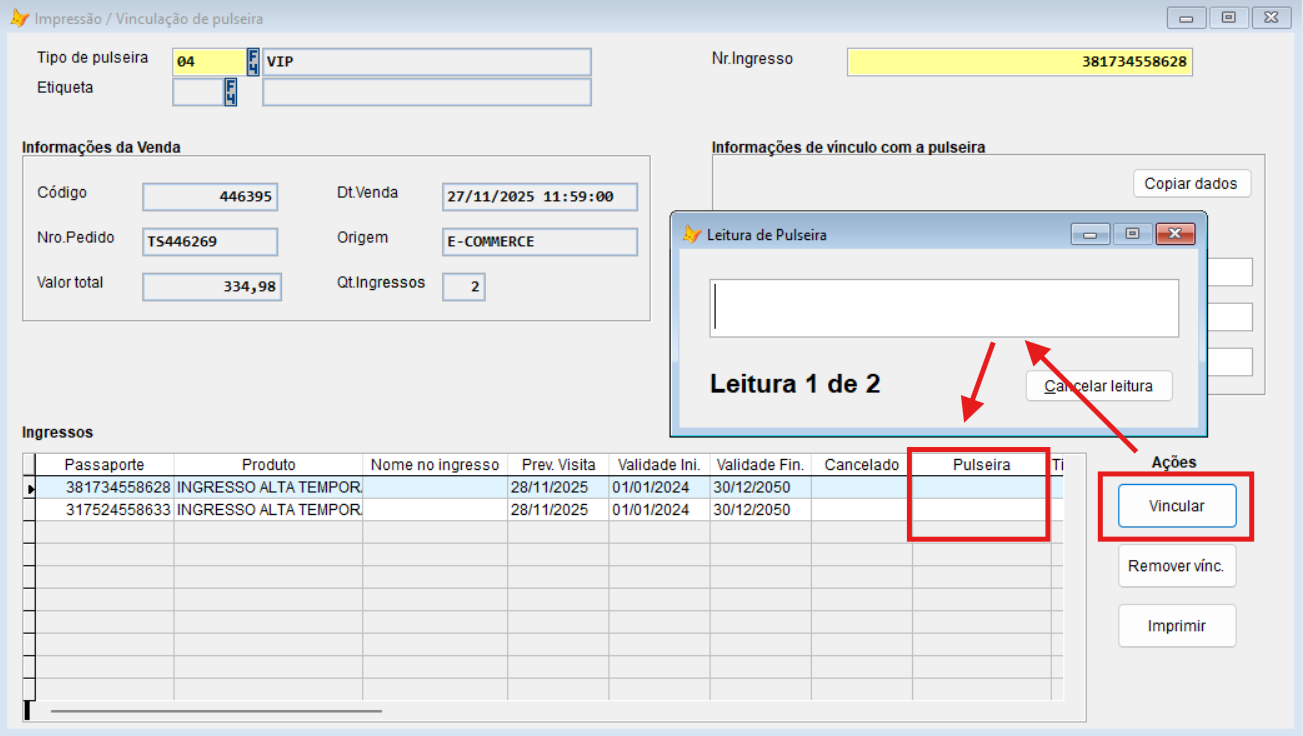This screenshot has height=736, width=1303.
Task: Click the Passaporte column header
Action: pyautogui.click(x=105, y=465)
